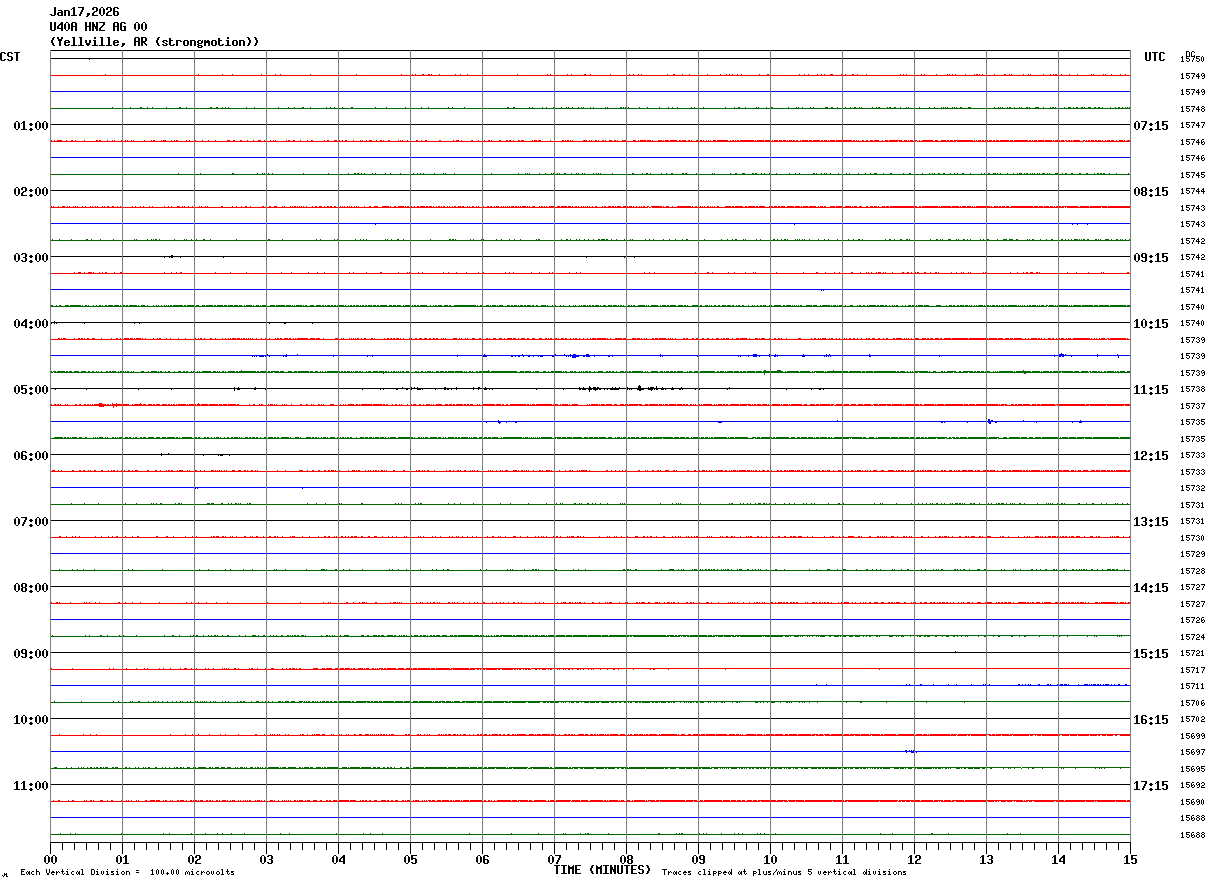Click the "15:15" UTC time label

1151,654
